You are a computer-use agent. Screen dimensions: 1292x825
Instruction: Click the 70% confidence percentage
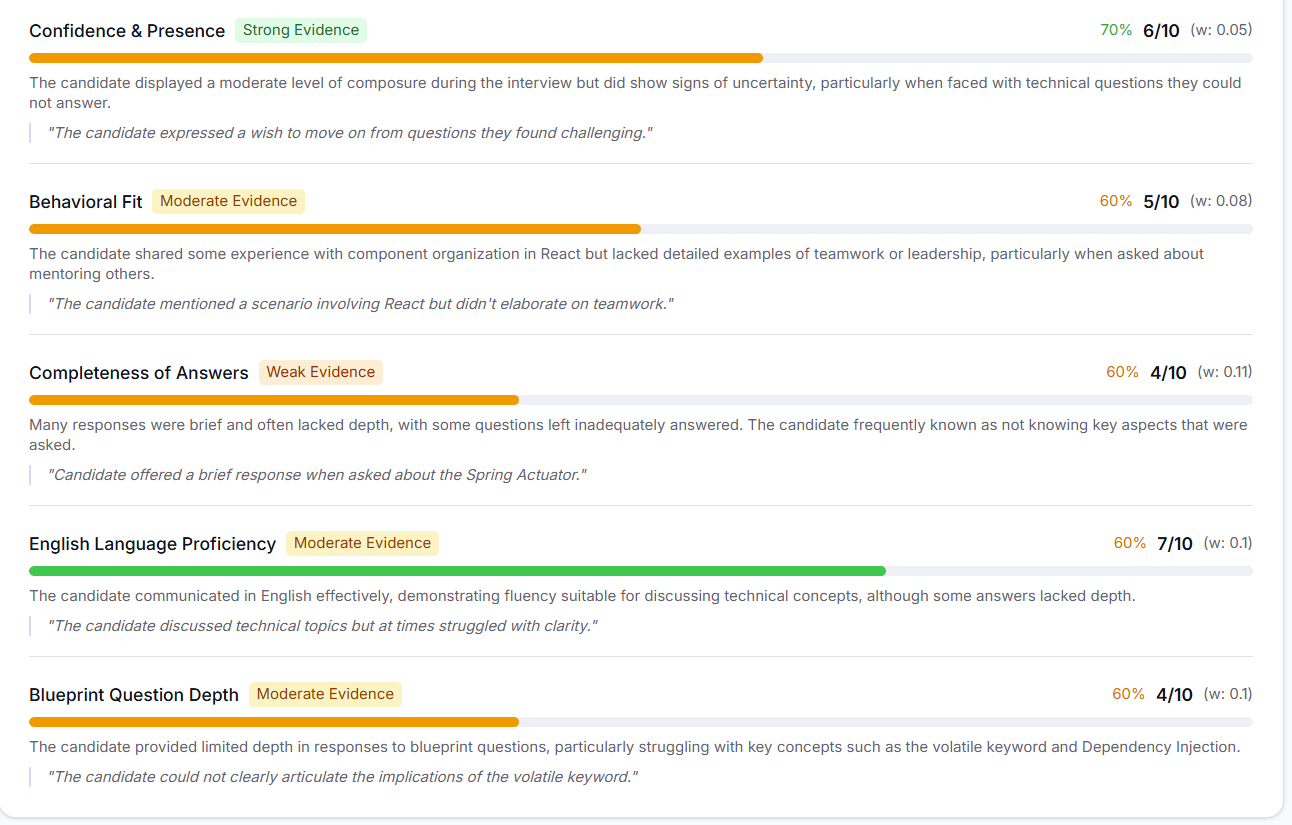1116,30
